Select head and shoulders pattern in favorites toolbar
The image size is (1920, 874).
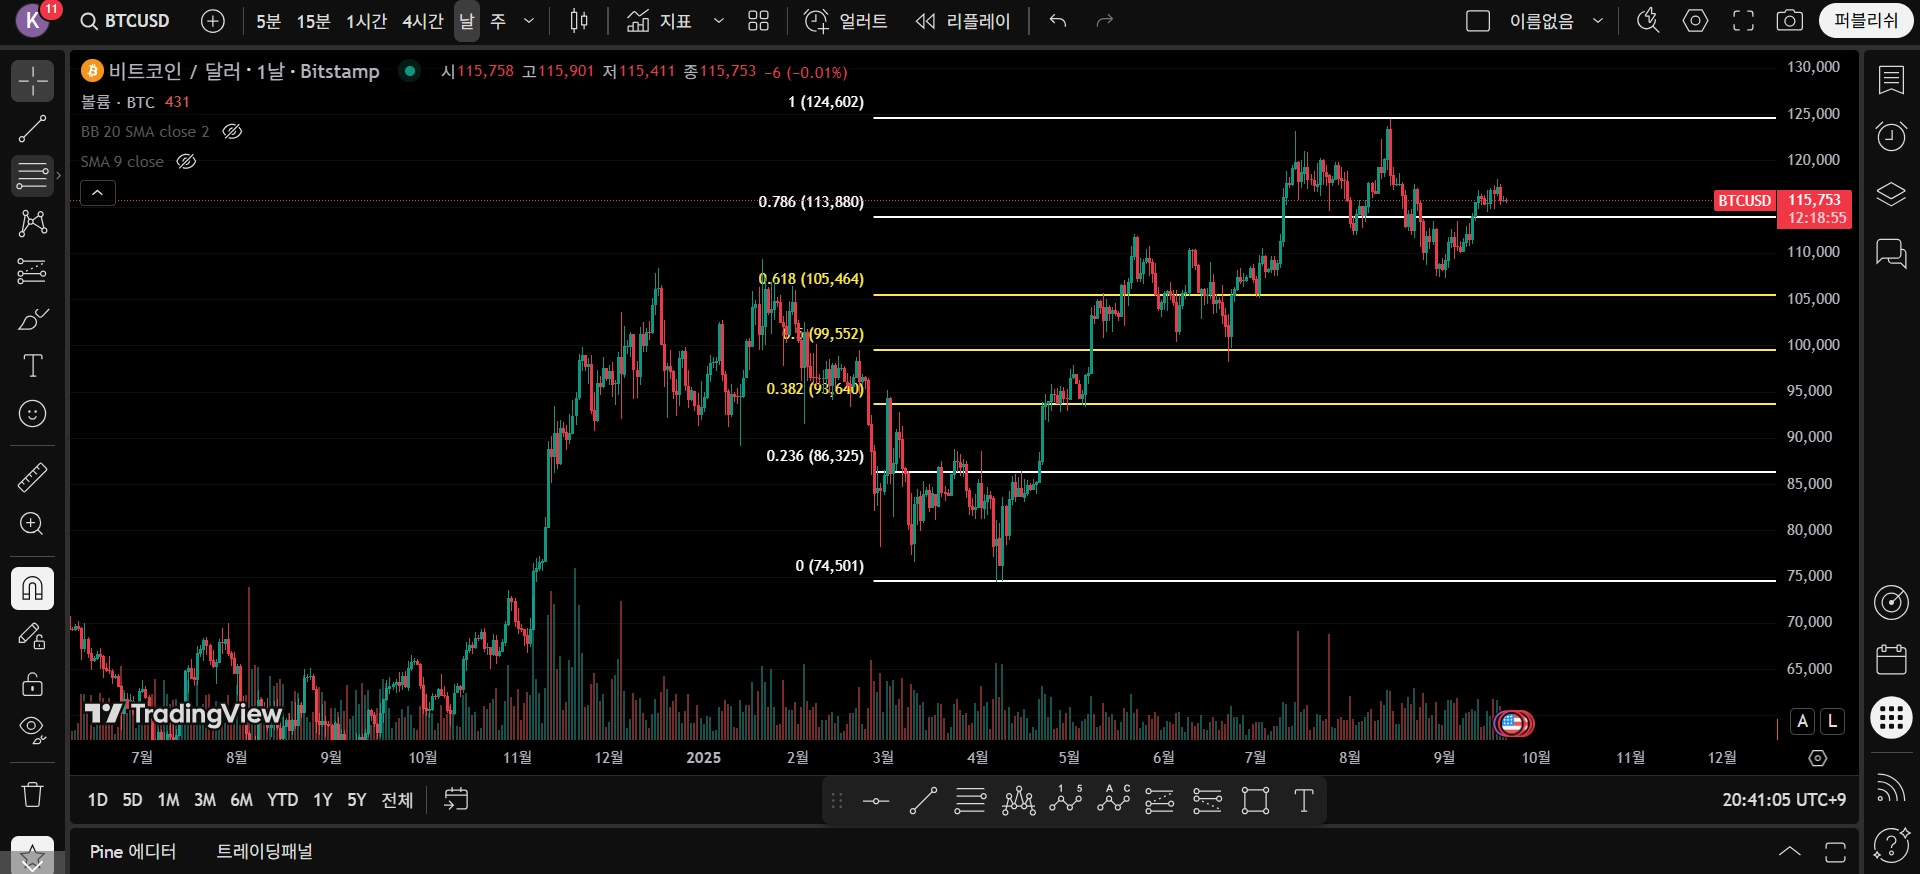click(x=1018, y=801)
